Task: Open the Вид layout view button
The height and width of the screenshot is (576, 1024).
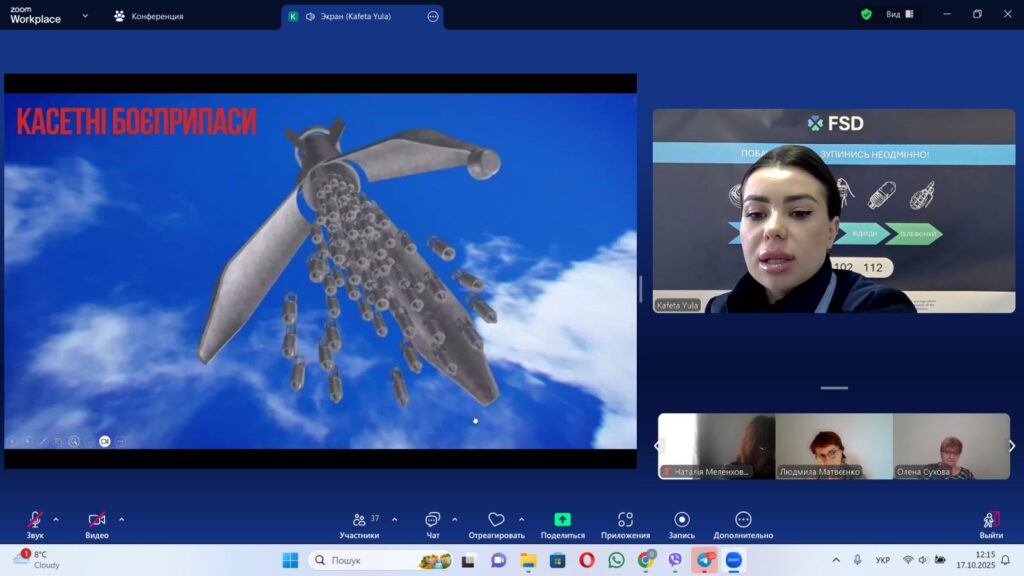Action: [x=899, y=15]
